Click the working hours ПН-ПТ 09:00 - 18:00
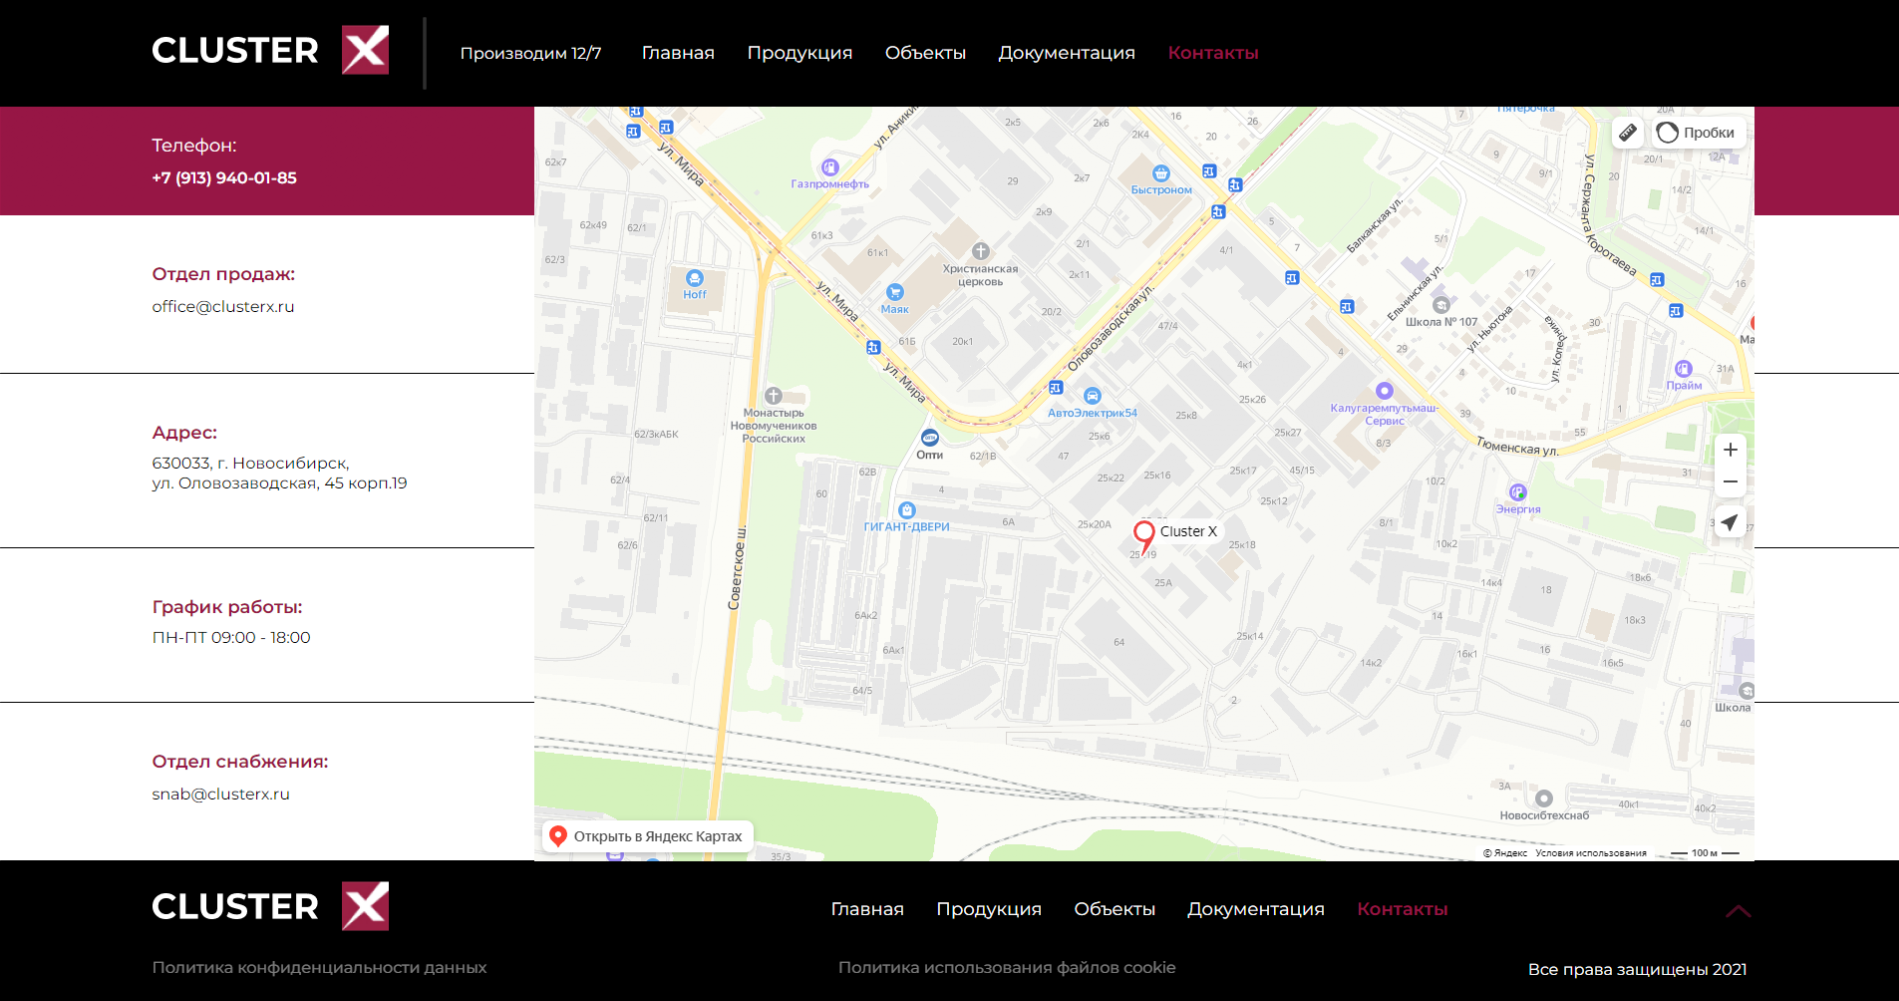This screenshot has width=1899, height=1001. click(231, 638)
